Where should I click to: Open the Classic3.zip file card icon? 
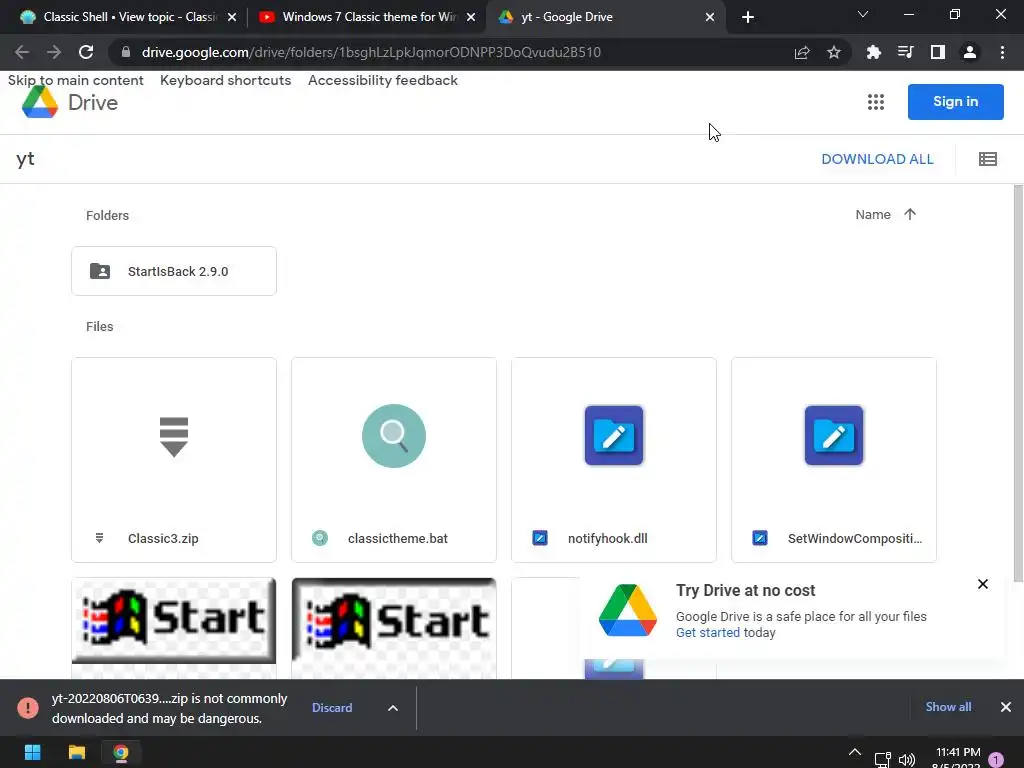174,436
